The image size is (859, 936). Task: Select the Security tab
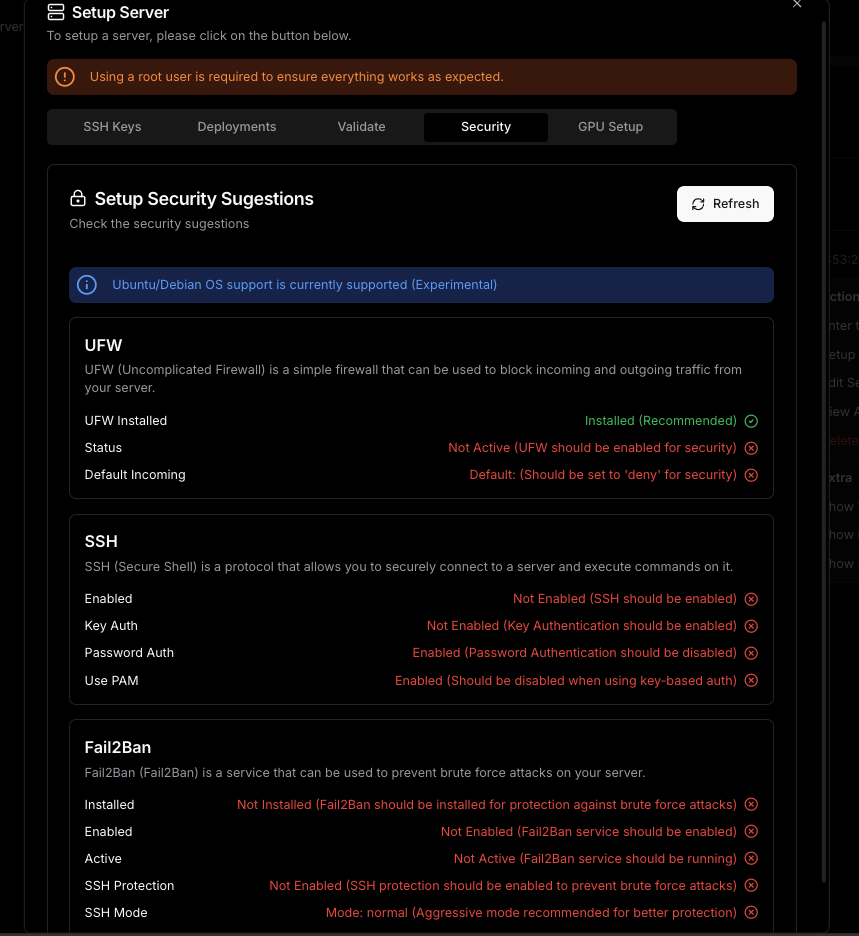[x=485, y=127]
